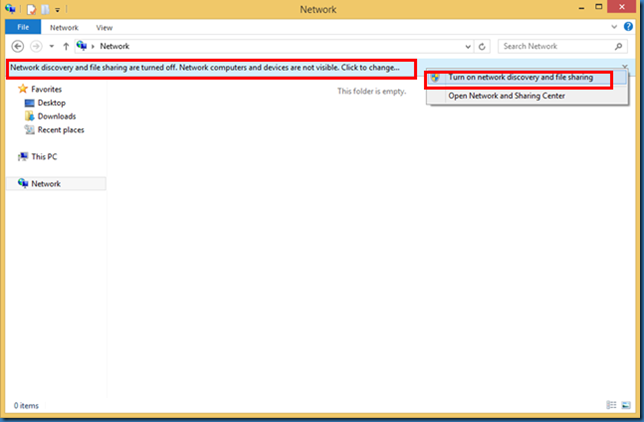Screen dimensions: 644x422
Task: Click the '0 items' status bar text
Action: click(26, 406)
